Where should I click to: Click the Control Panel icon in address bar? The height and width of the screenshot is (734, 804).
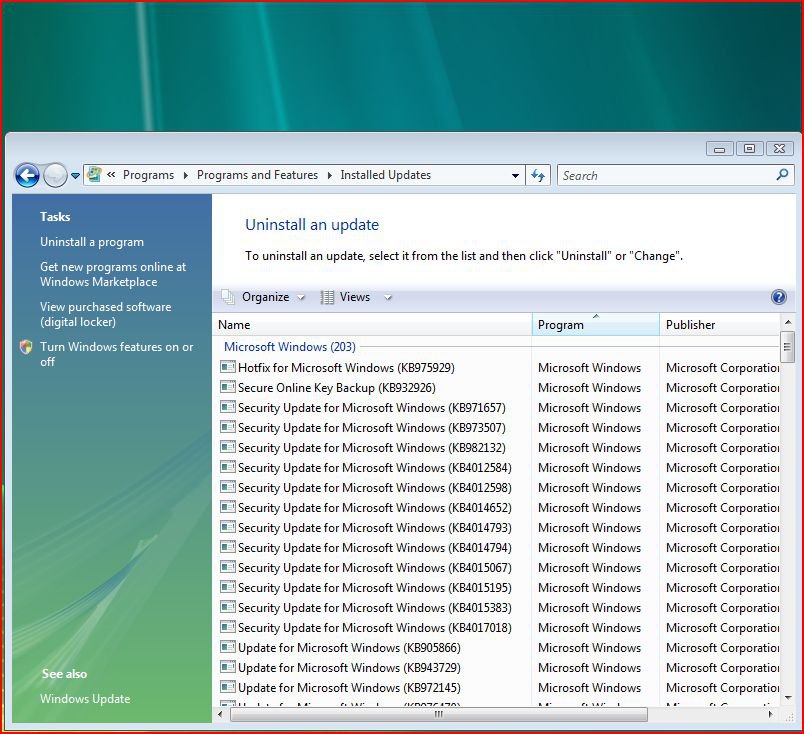pyautogui.click(x=94, y=174)
